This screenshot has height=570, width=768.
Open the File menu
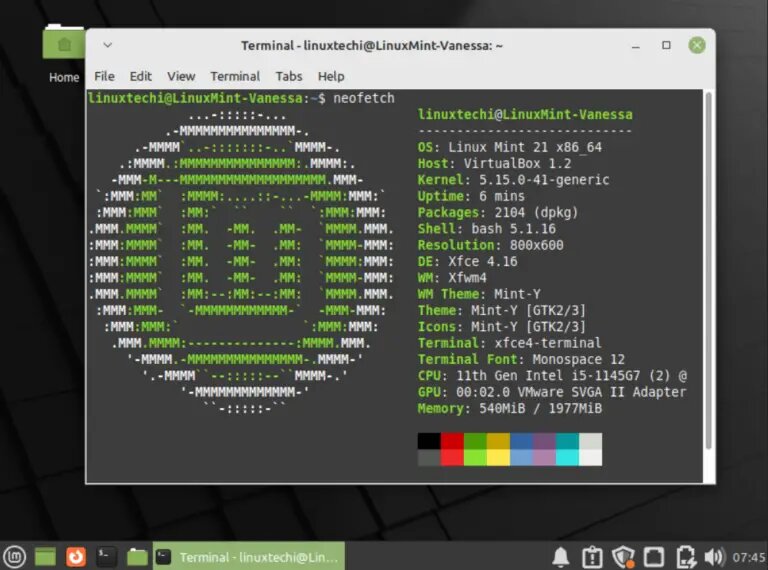(x=104, y=76)
